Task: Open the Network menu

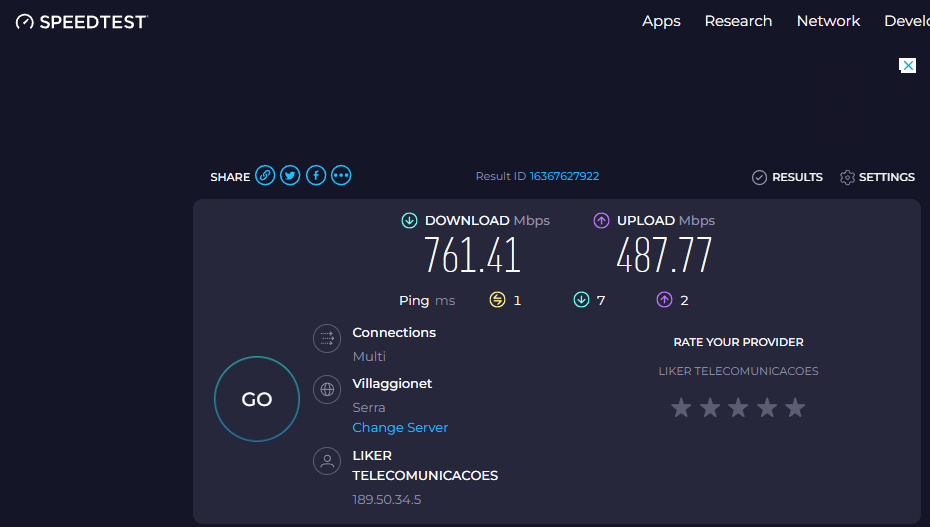Action: coord(829,21)
